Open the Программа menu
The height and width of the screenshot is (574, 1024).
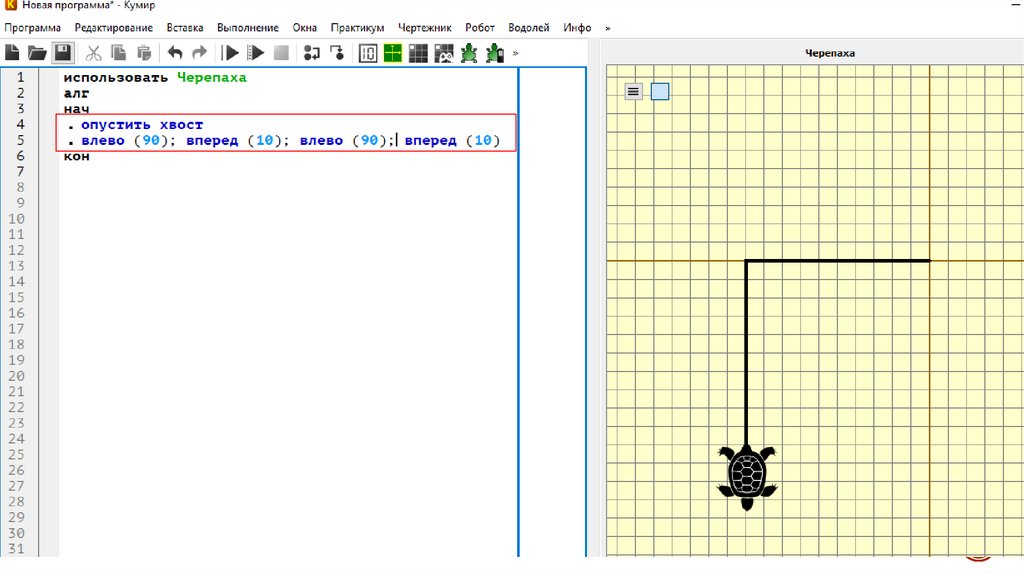(x=32, y=28)
